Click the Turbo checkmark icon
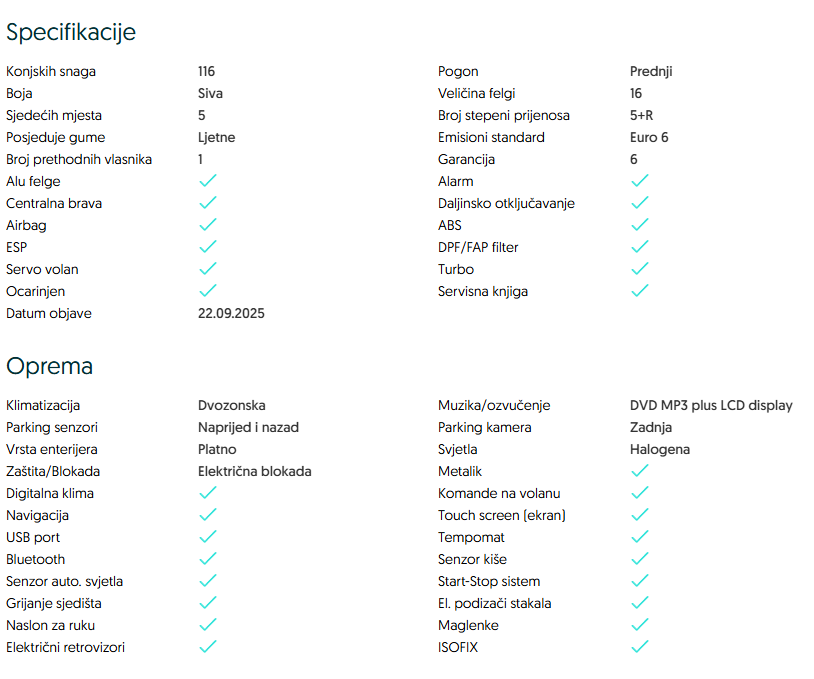This screenshot has height=679, width=814. tap(640, 269)
